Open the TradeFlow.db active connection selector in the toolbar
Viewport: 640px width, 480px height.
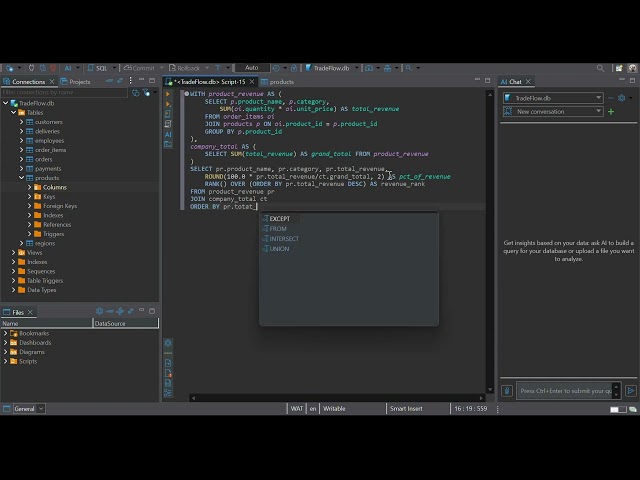330,68
